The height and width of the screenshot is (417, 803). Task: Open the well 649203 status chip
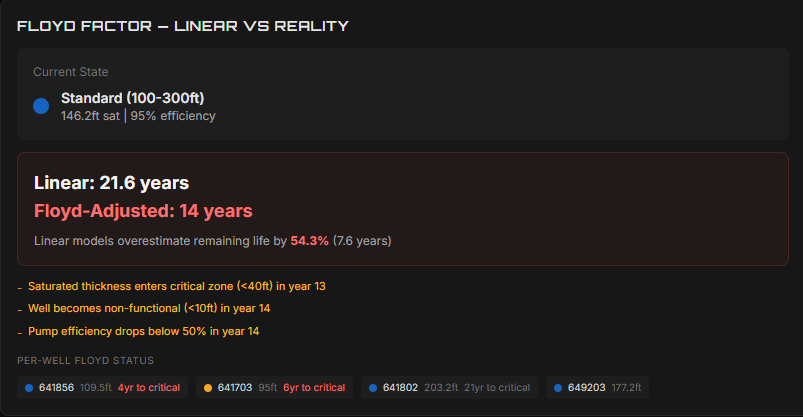point(597,388)
